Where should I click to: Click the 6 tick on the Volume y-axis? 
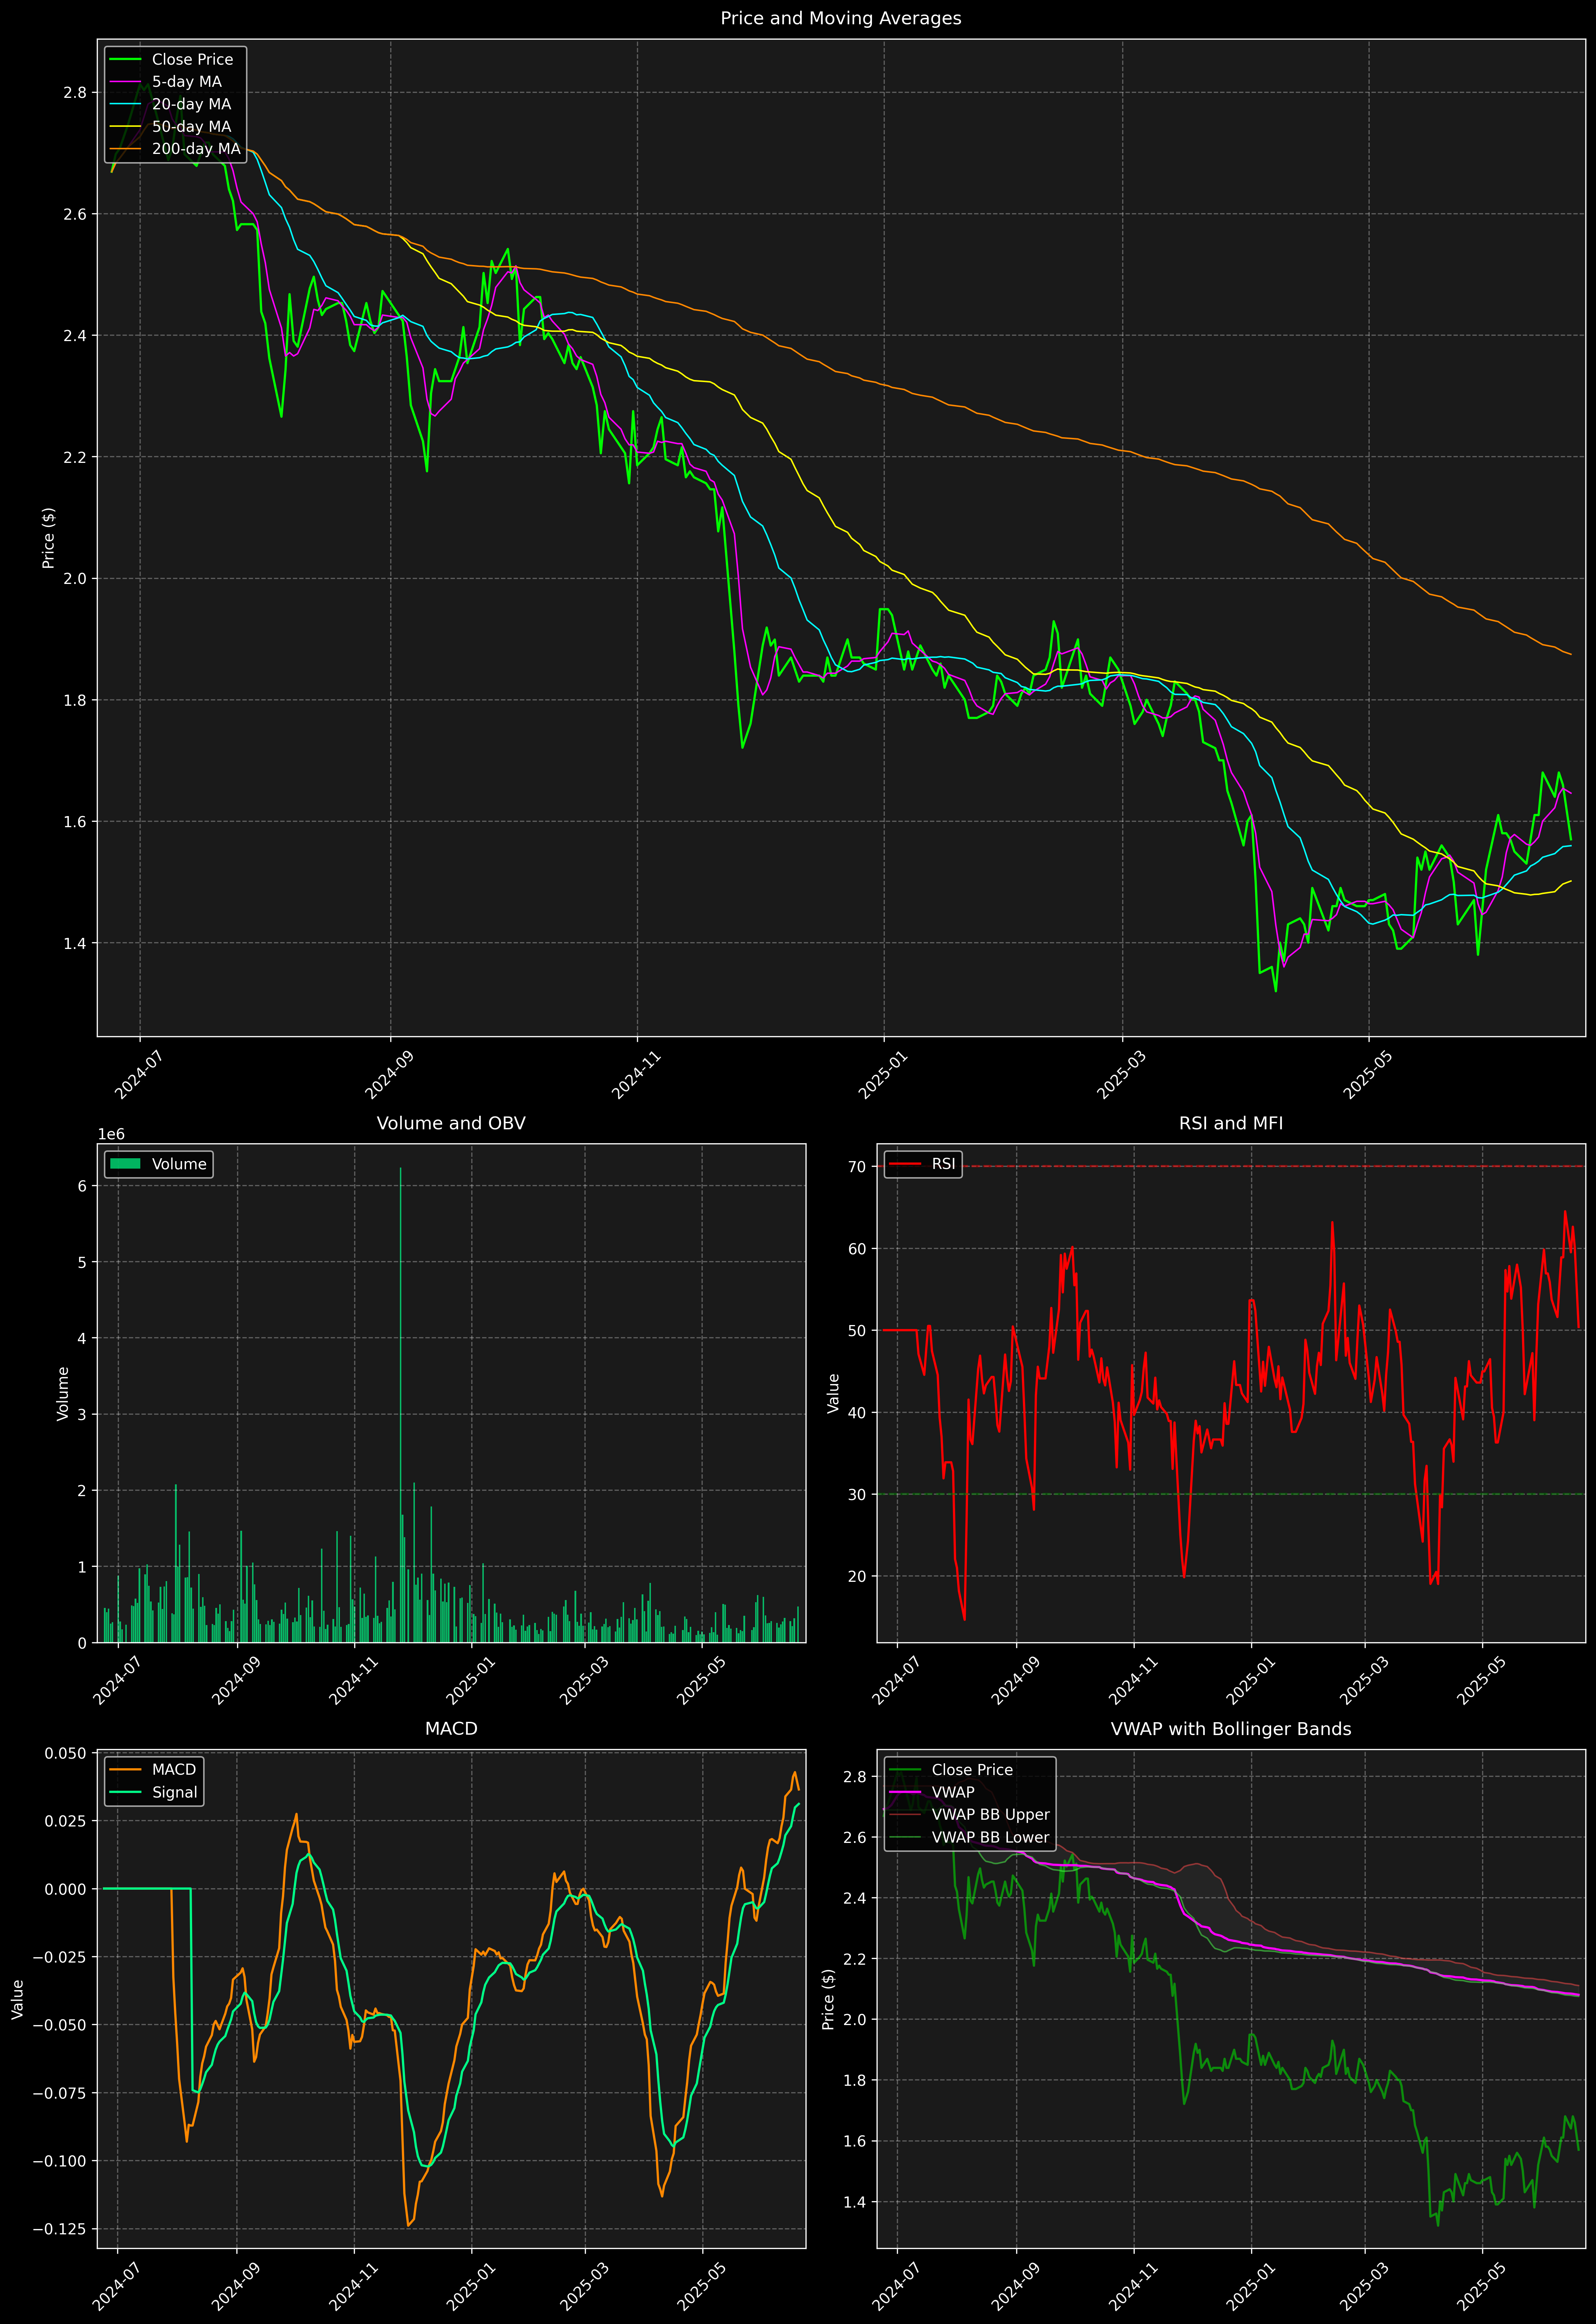[83, 1186]
